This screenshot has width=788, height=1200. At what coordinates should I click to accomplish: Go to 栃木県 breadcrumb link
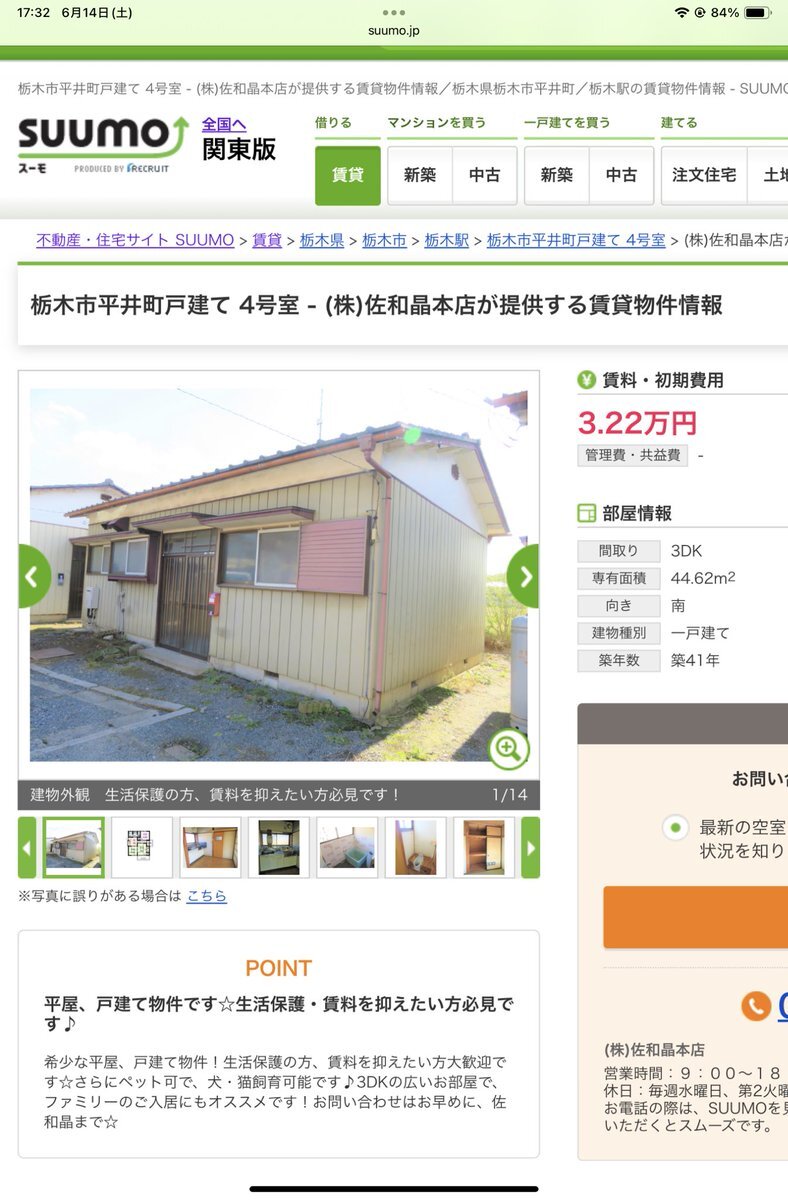pyautogui.click(x=322, y=240)
